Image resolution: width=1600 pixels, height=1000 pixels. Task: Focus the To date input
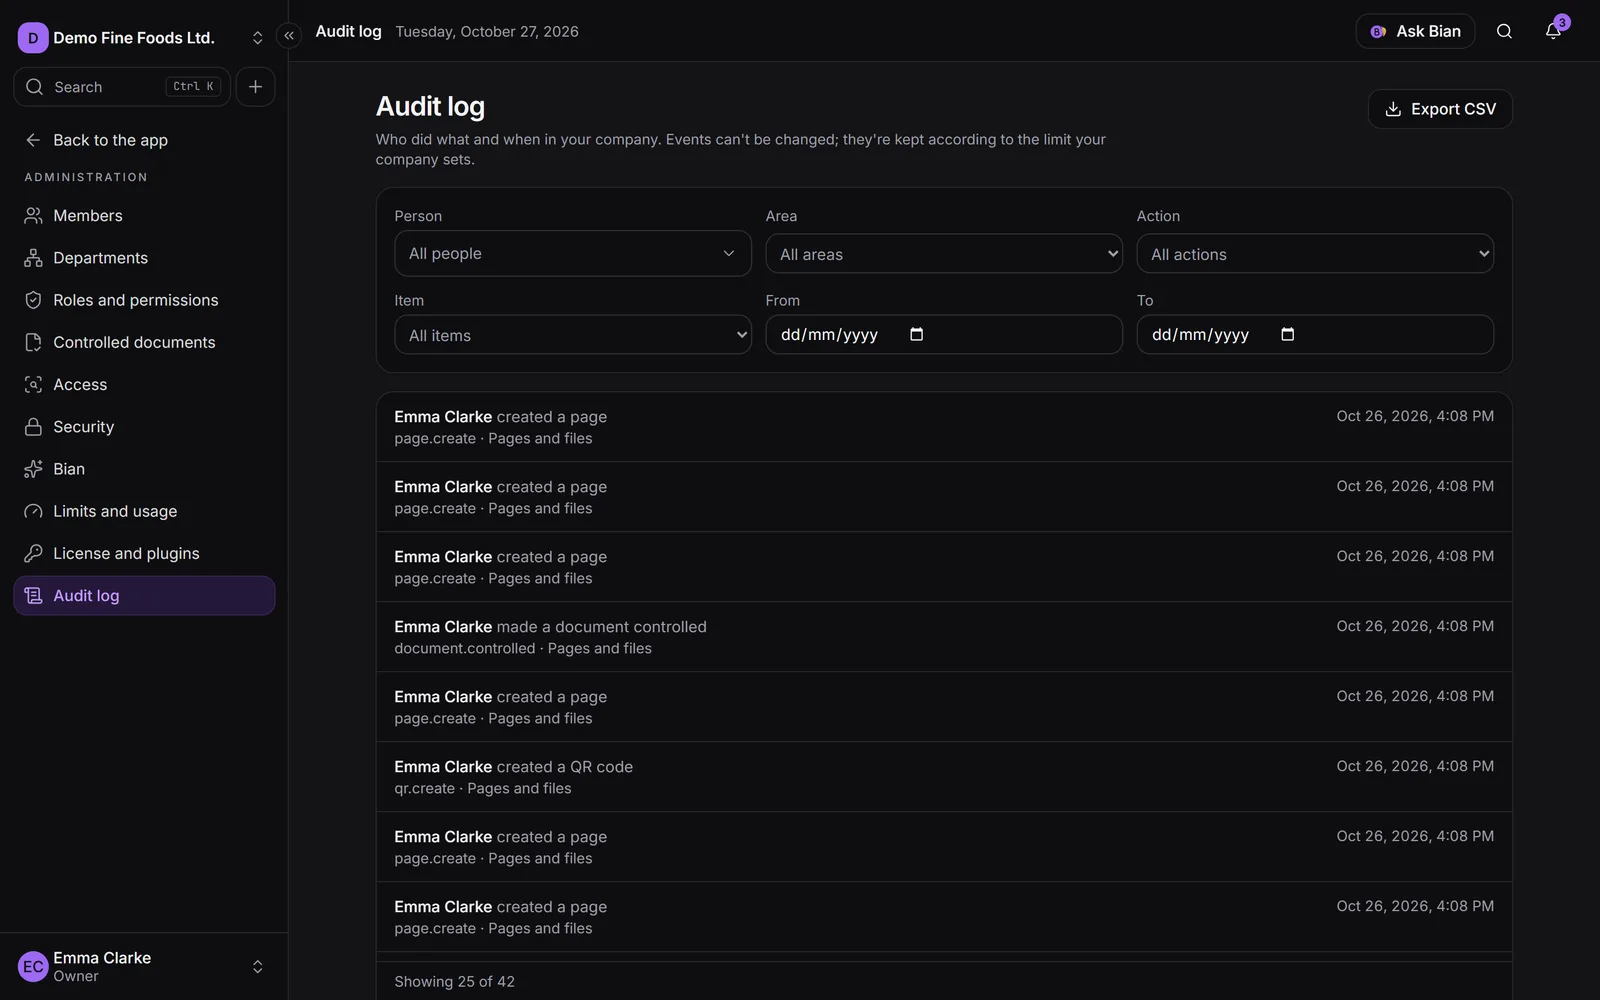pyautogui.click(x=1315, y=334)
